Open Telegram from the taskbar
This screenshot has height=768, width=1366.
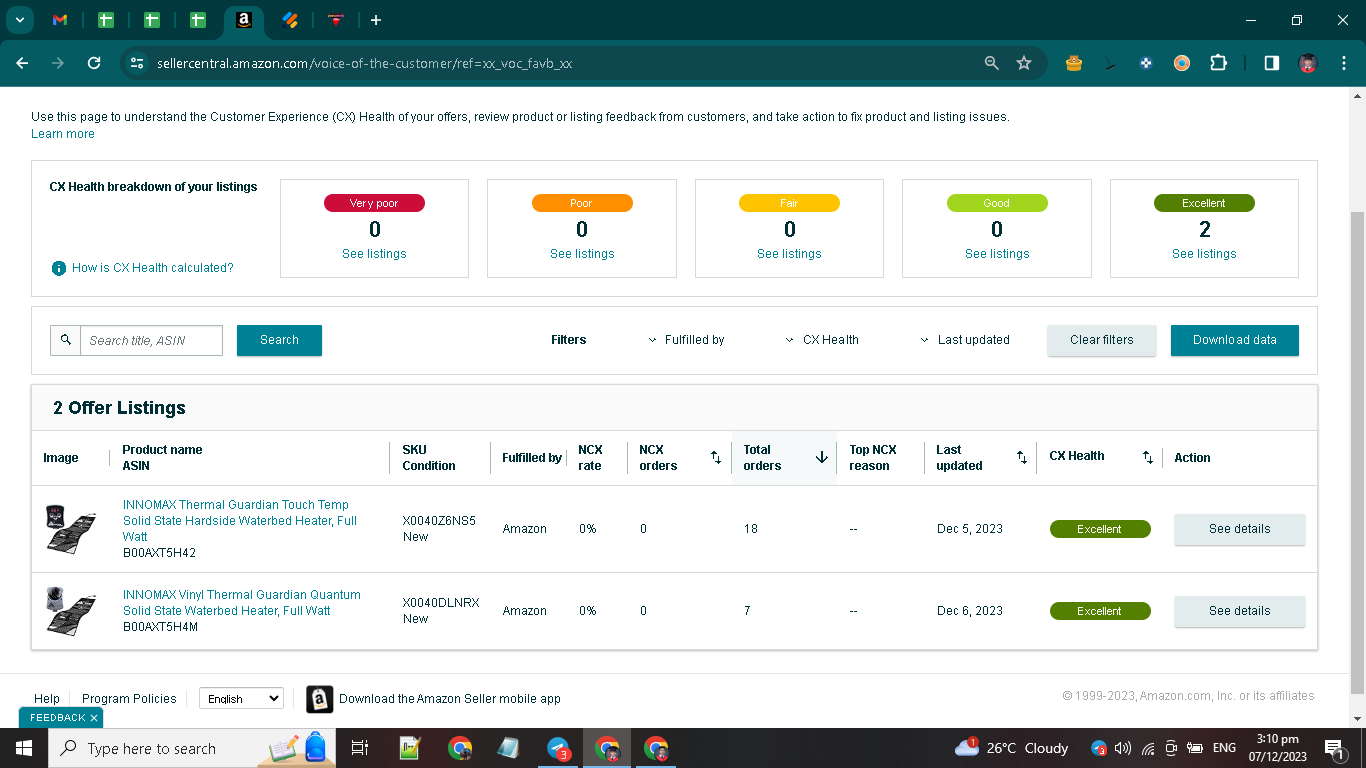click(x=558, y=748)
